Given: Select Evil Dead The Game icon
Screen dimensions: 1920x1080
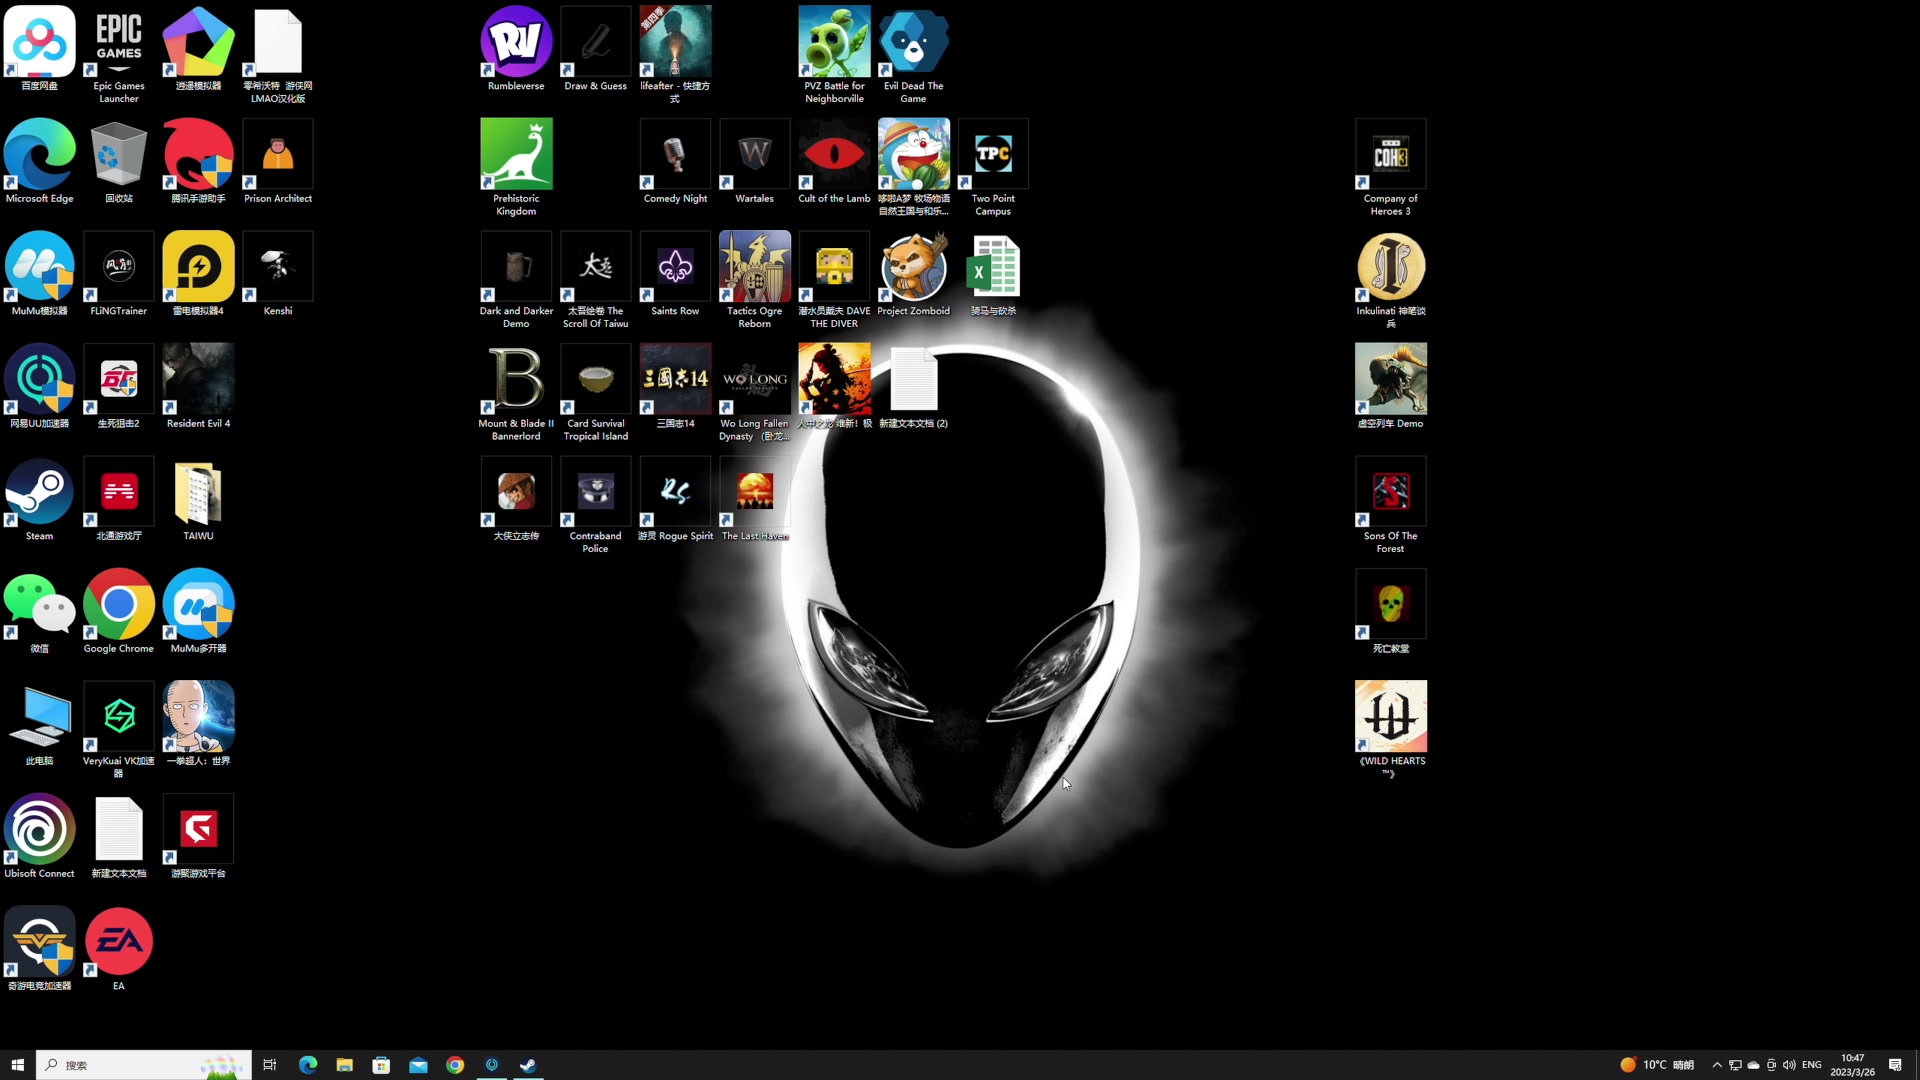Looking at the screenshot, I should [914, 54].
